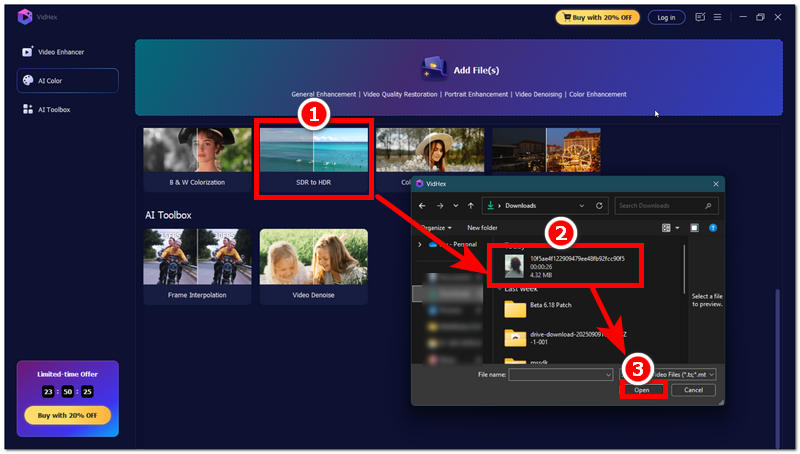Expand the Personal cloud tree item
This screenshot has width=800, height=454.
419,244
